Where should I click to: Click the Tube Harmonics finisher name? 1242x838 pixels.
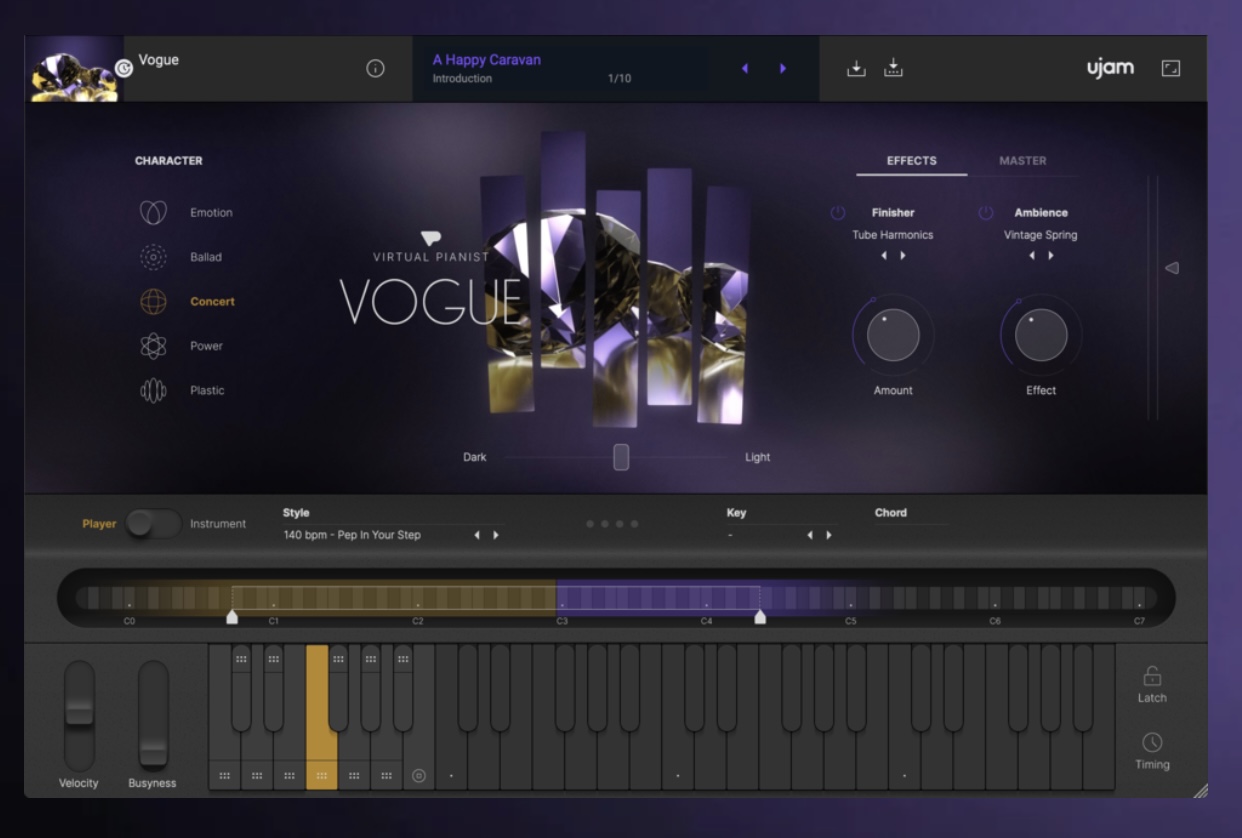click(x=893, y=235)
